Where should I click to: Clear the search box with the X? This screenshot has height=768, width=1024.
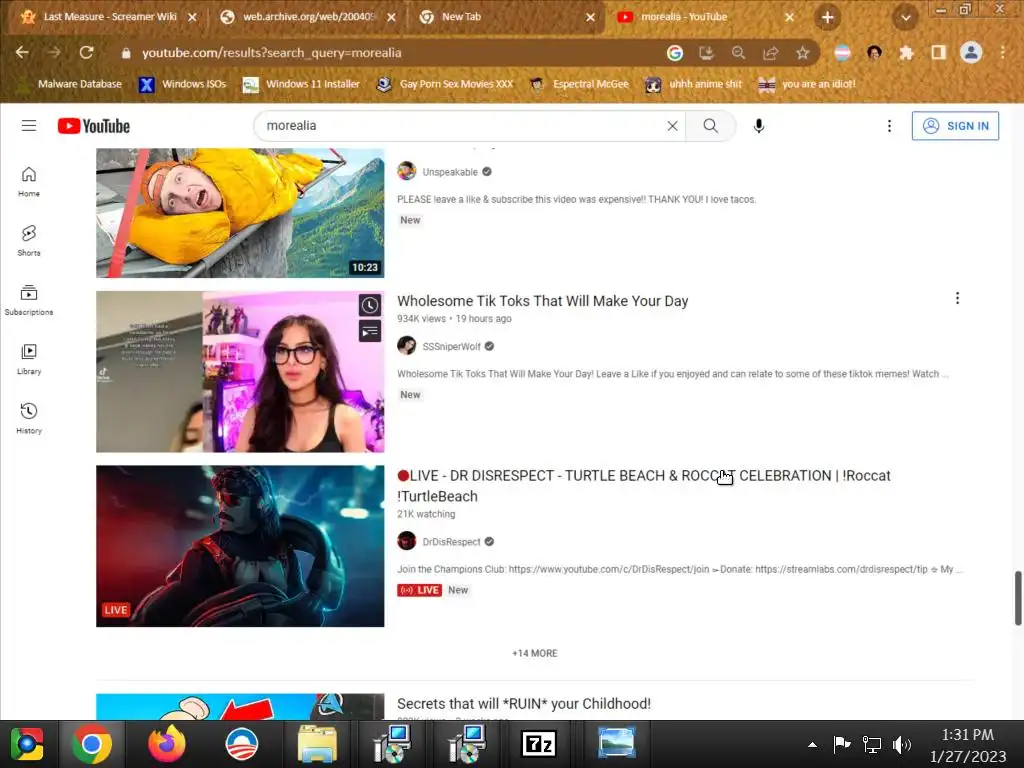(x=673, y=126)
